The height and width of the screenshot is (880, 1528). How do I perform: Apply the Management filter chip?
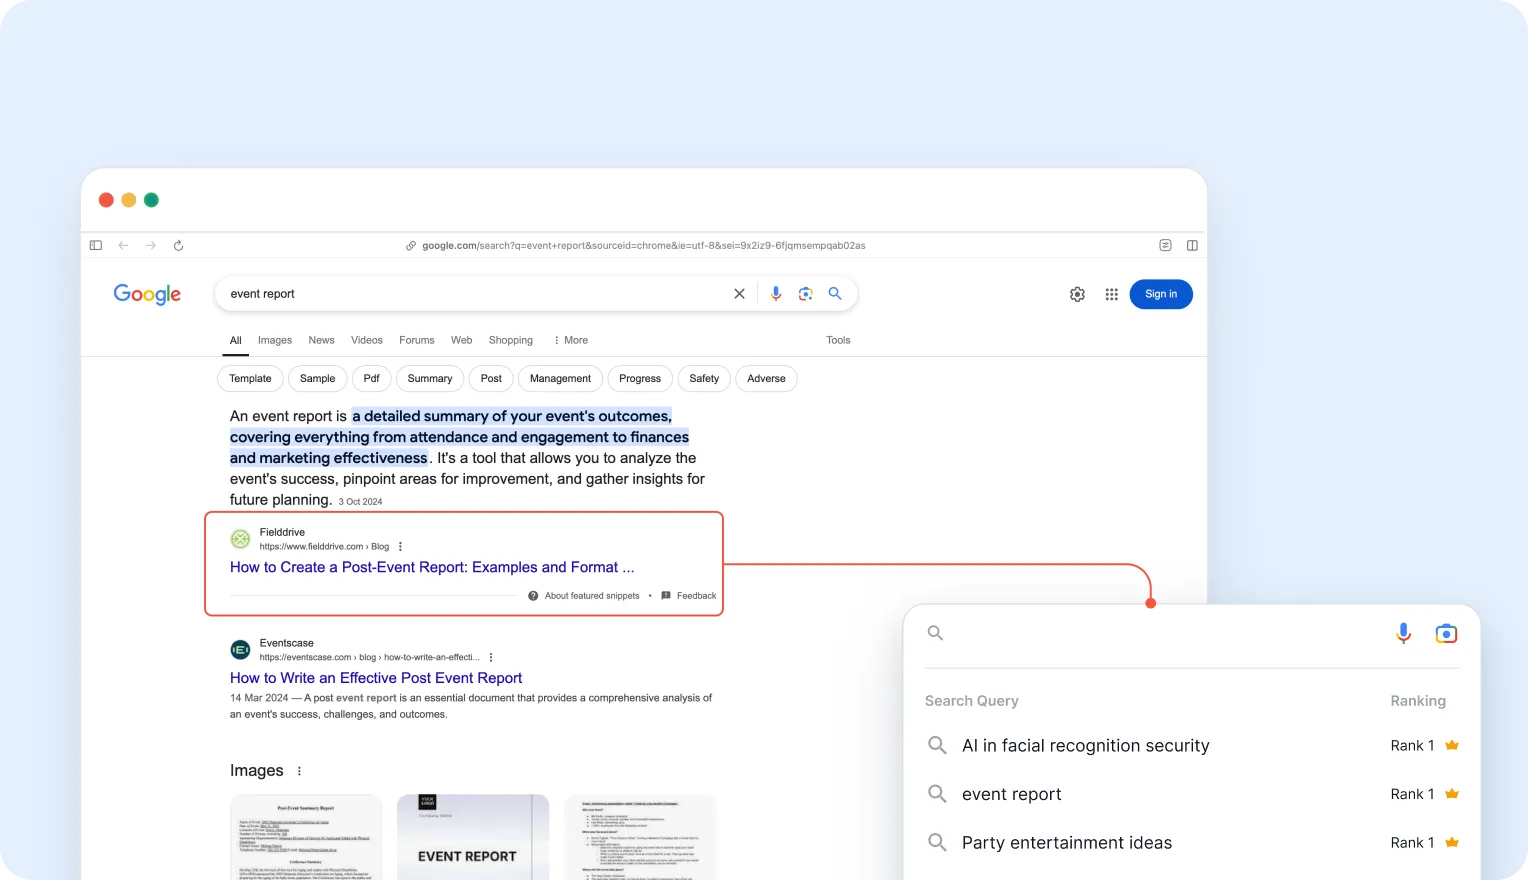click(560, 379)
